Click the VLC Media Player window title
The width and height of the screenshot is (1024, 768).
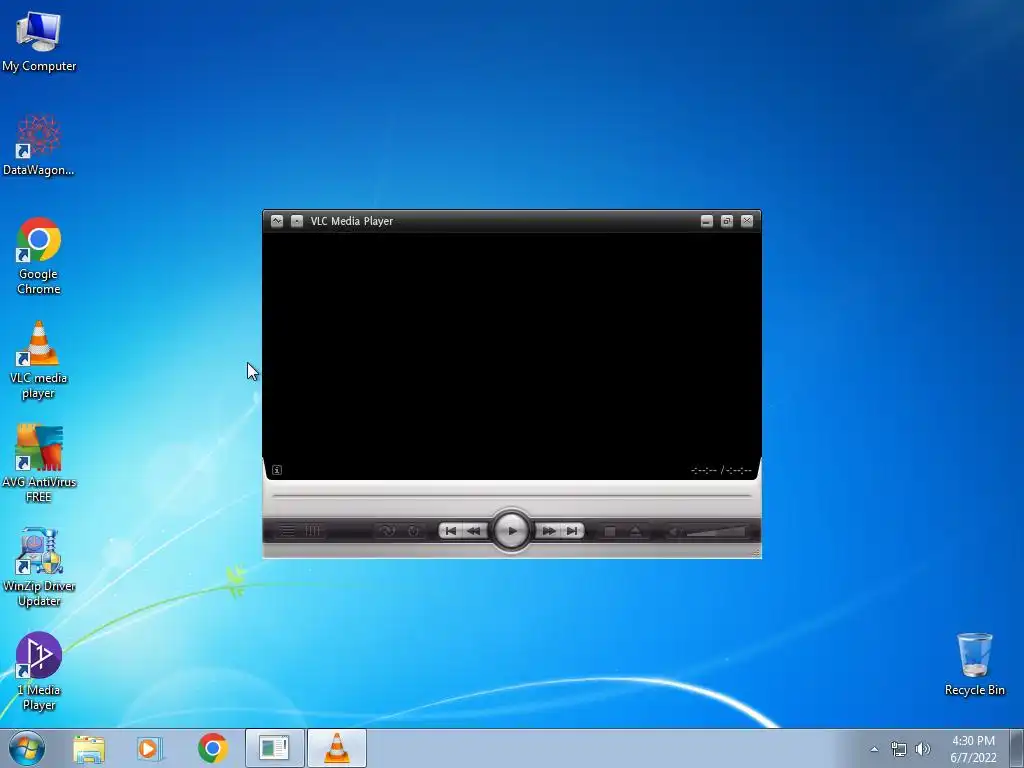click(352, 221)
